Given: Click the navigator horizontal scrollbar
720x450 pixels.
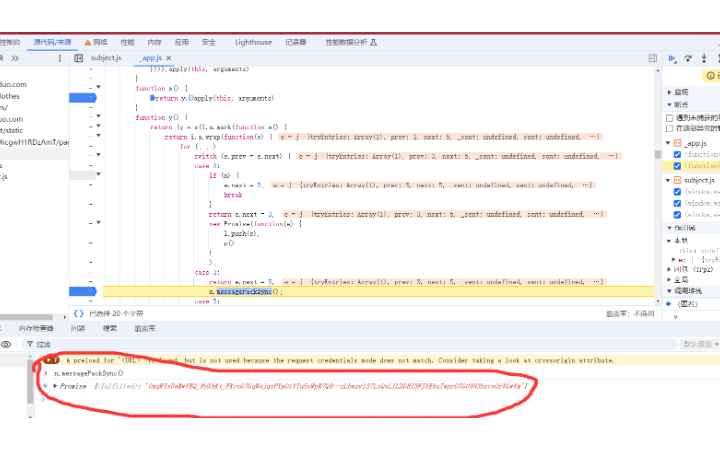Looking at the screenshot, I should [x=26, y=317].
